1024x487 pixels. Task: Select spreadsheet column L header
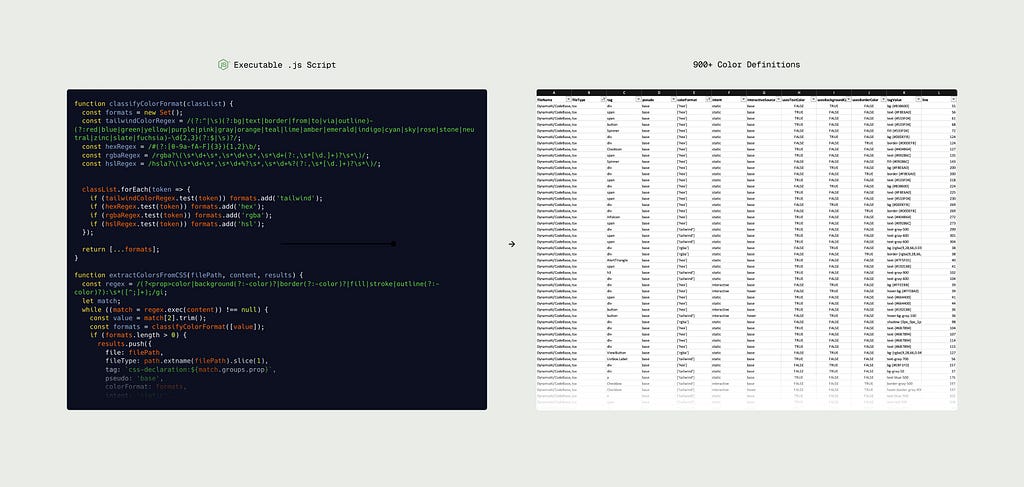click(x=939, y=93)
